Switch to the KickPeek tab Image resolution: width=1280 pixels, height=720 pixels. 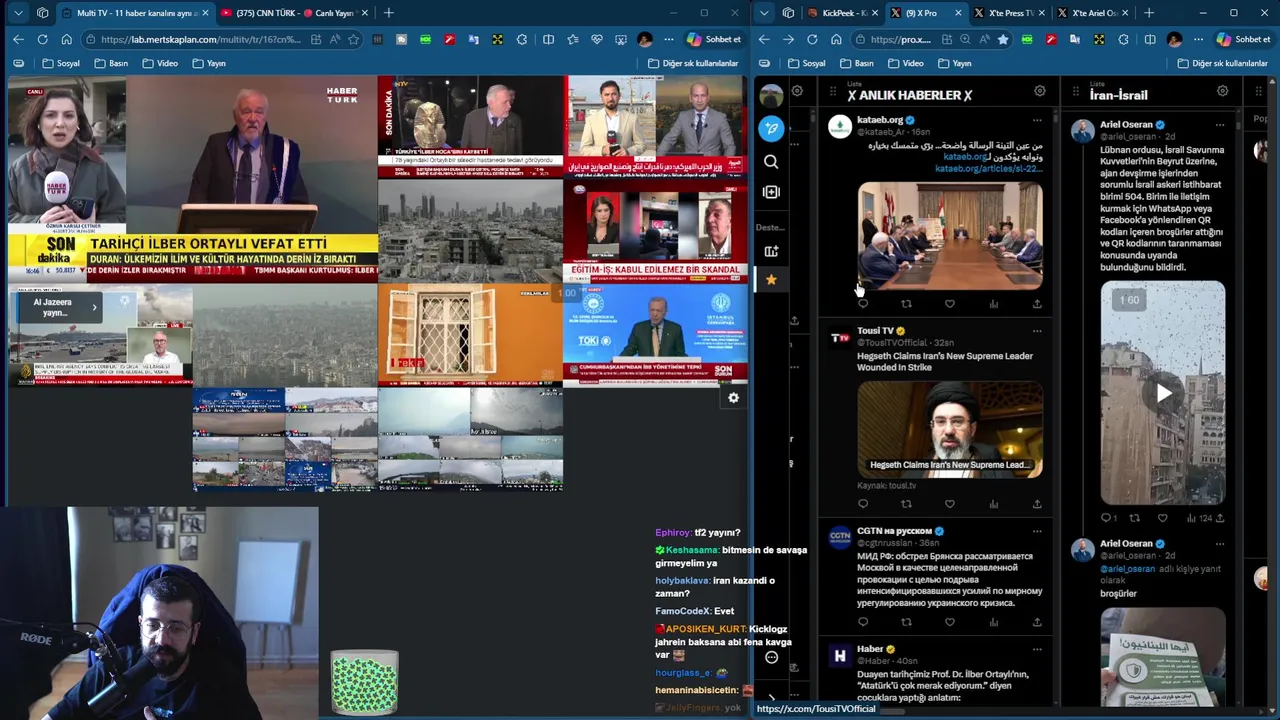tap(842, 13)
